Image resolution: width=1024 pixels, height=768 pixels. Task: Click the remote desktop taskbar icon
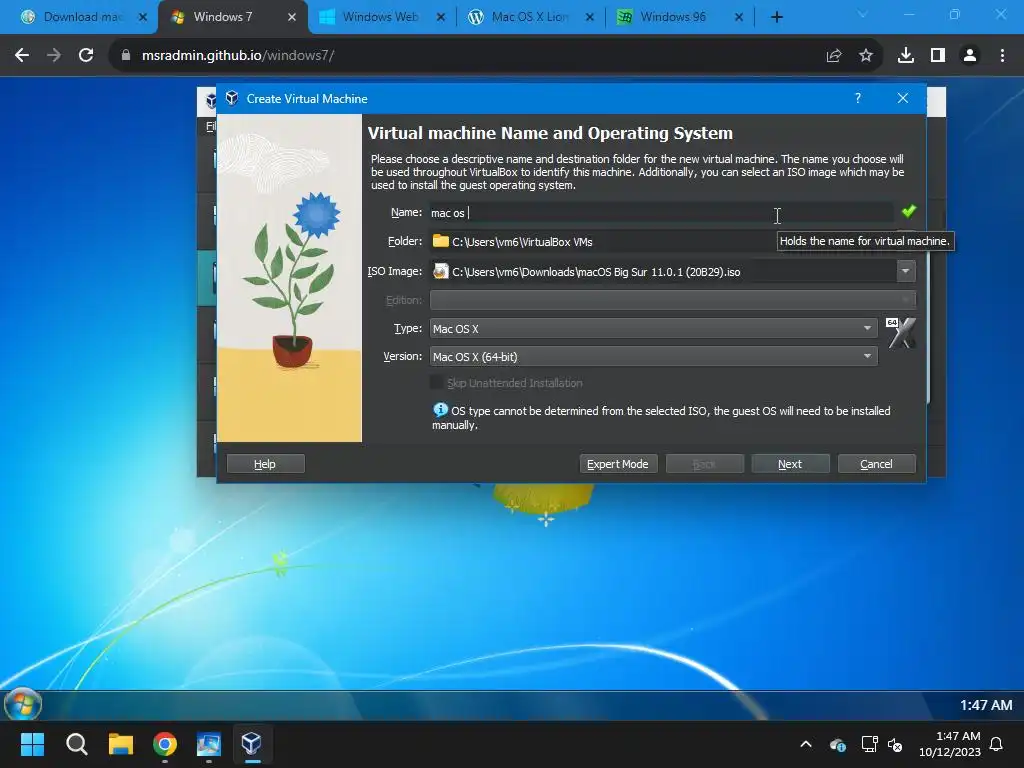pos(208,744)
